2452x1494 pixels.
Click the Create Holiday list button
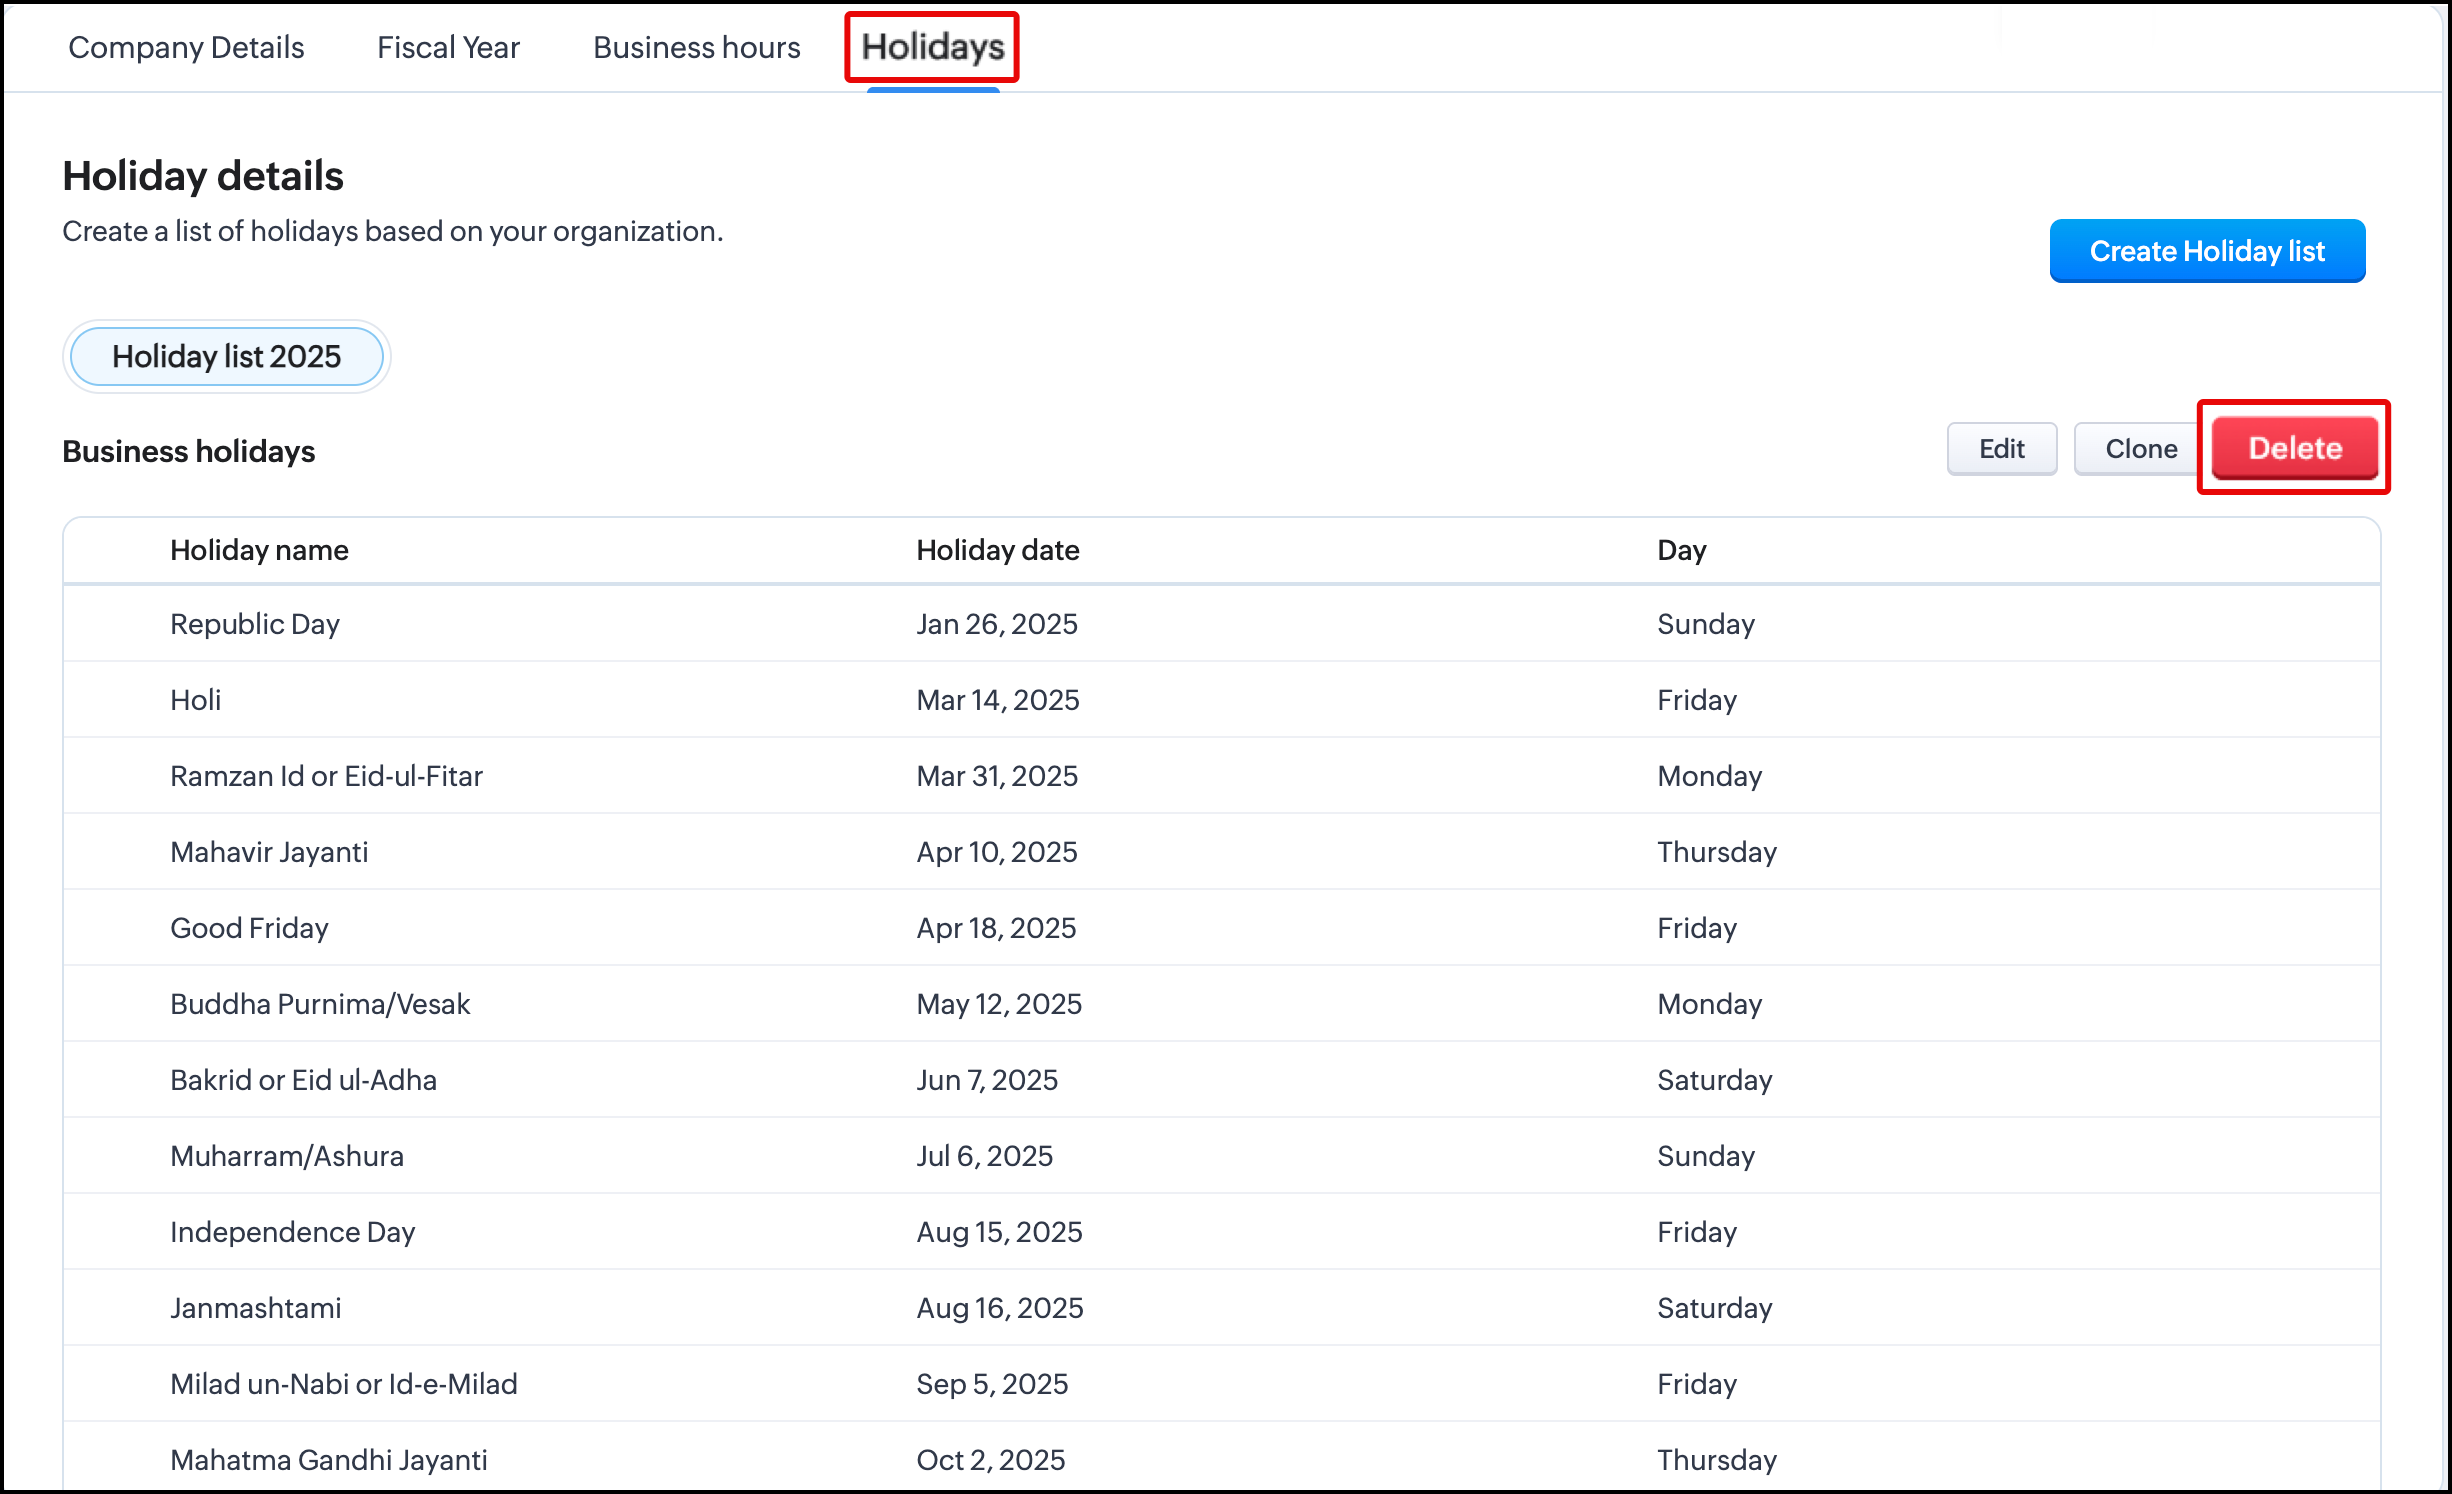(x=2207, y=251)
